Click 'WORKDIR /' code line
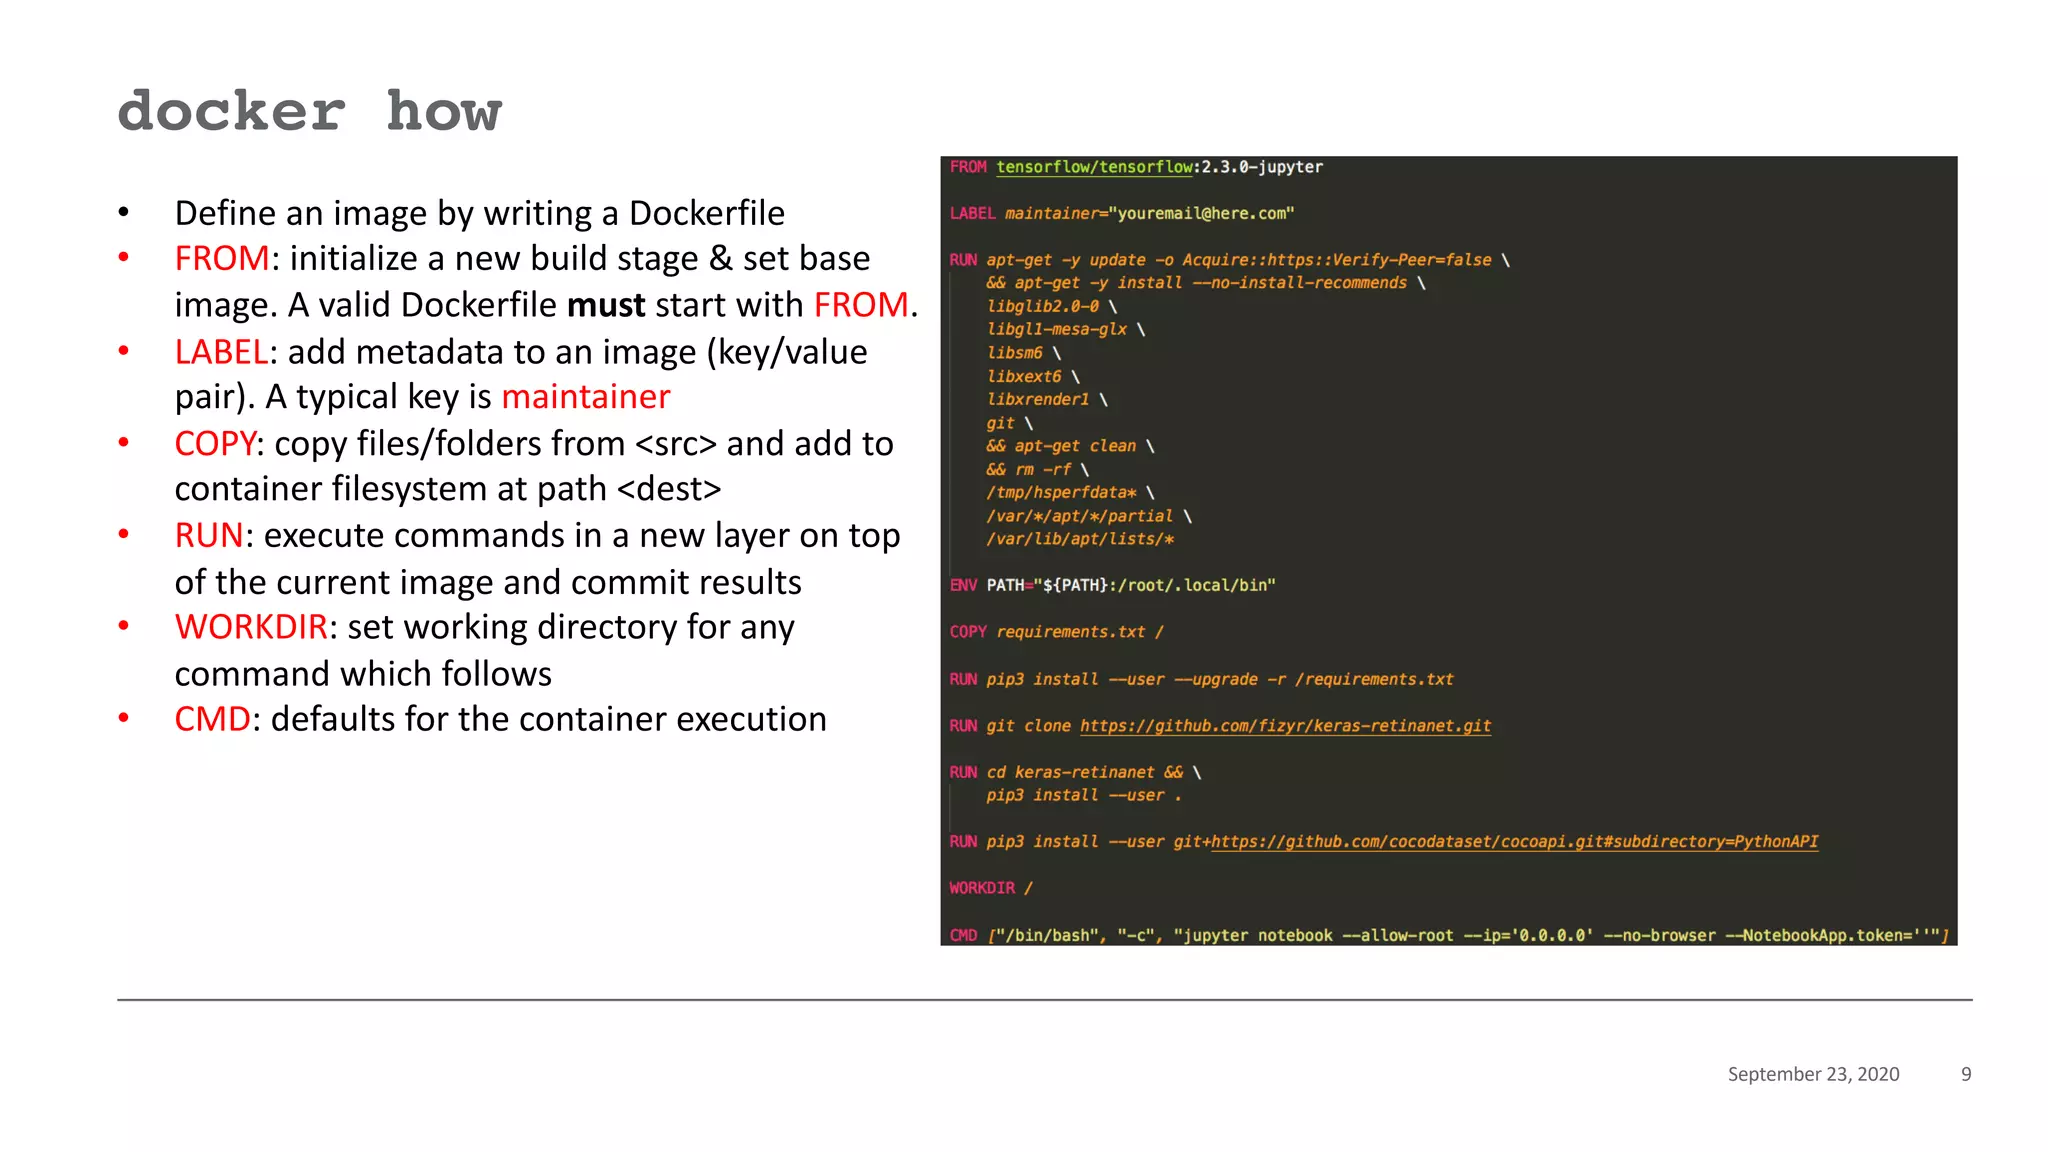This screenshot has height=1152, width=2048. tap(991, 888)
